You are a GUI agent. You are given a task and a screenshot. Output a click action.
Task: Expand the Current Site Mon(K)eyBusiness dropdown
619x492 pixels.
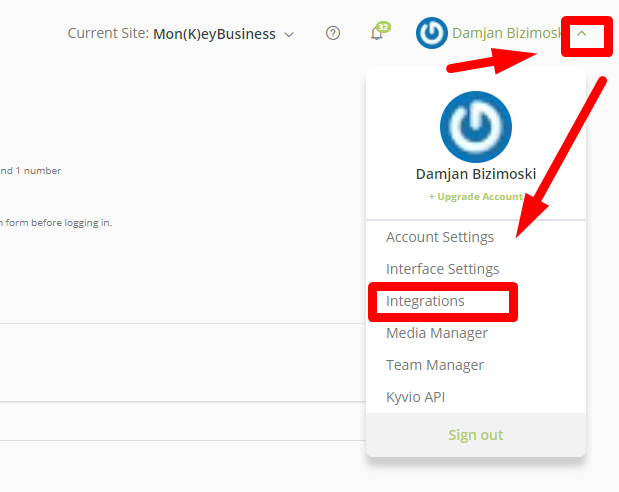click(223, 34)
